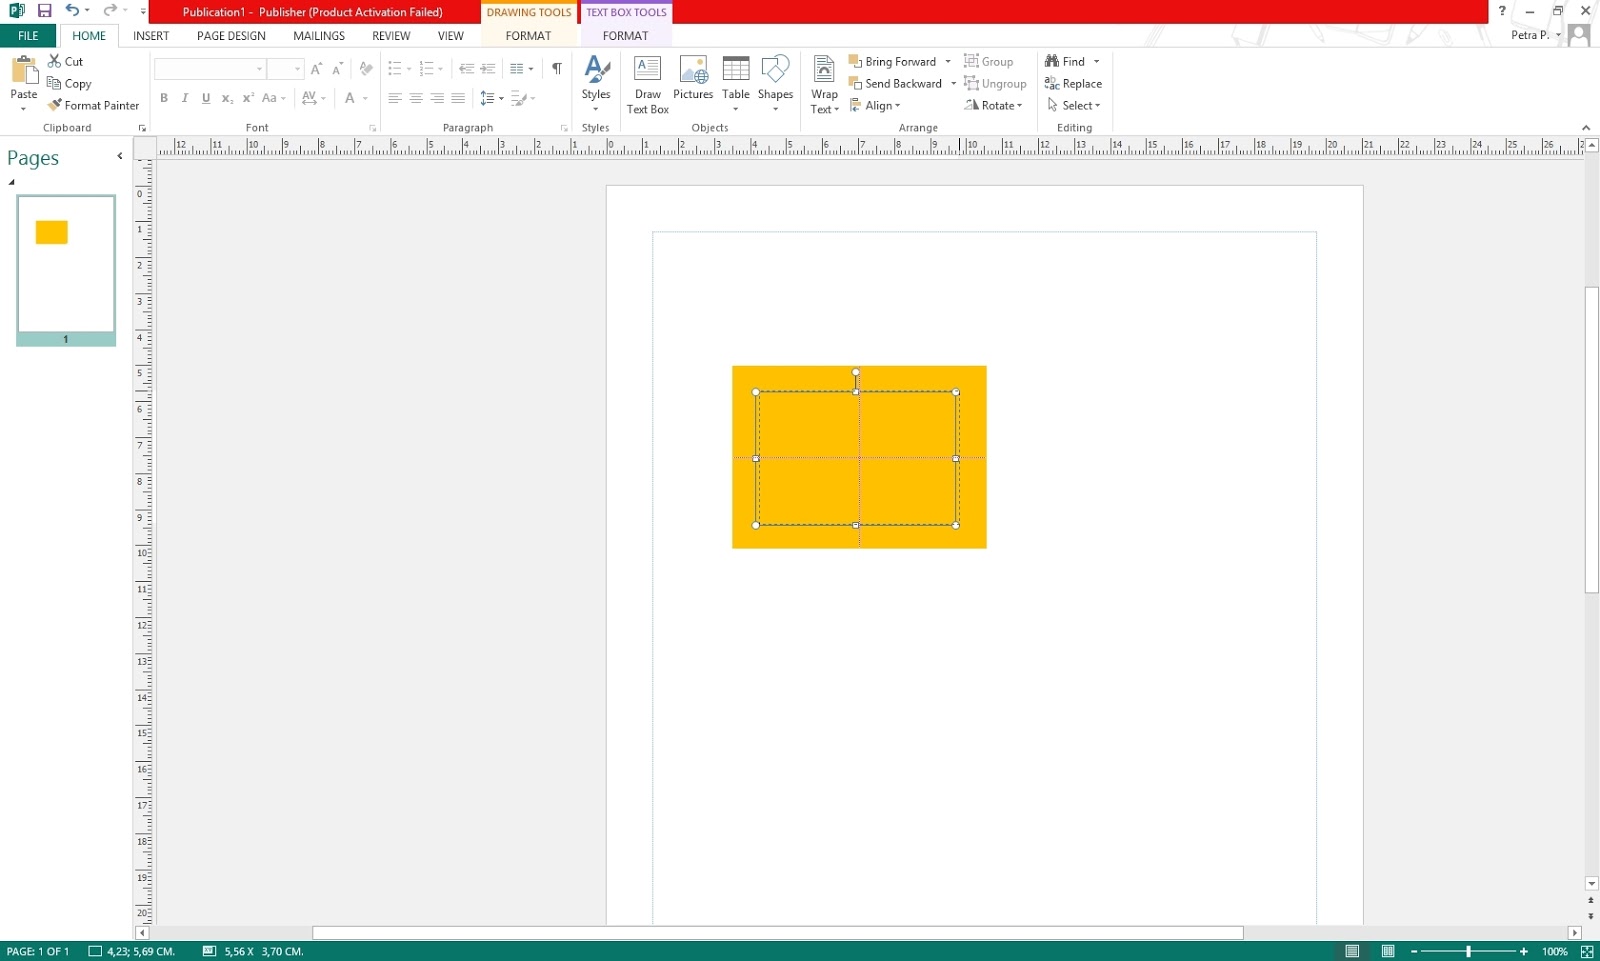Open the font size dropdown
Screen dimensions: 1600x961
297,69
